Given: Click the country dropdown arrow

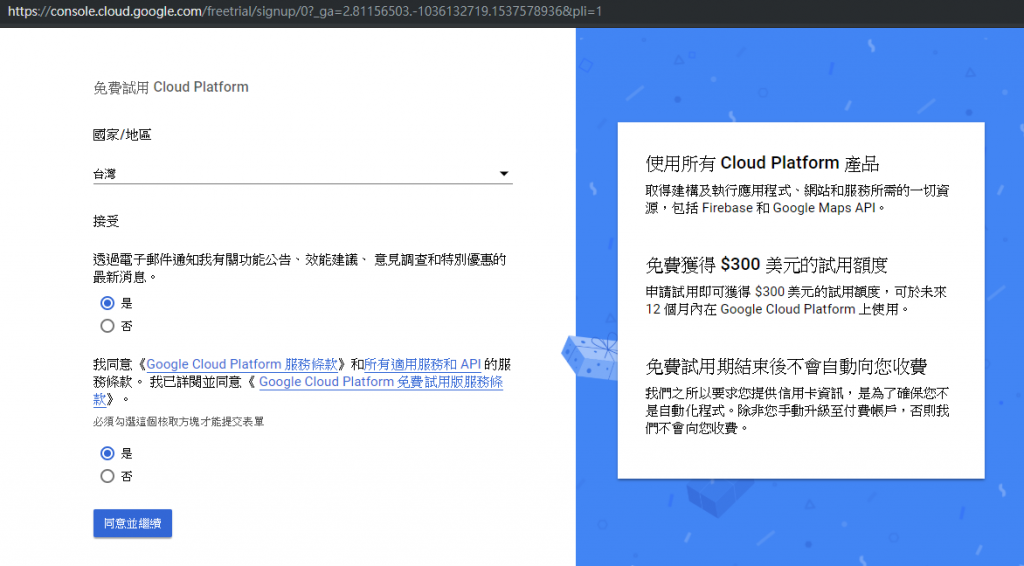Looking at the screenshot, I should [x=504, y=174].
